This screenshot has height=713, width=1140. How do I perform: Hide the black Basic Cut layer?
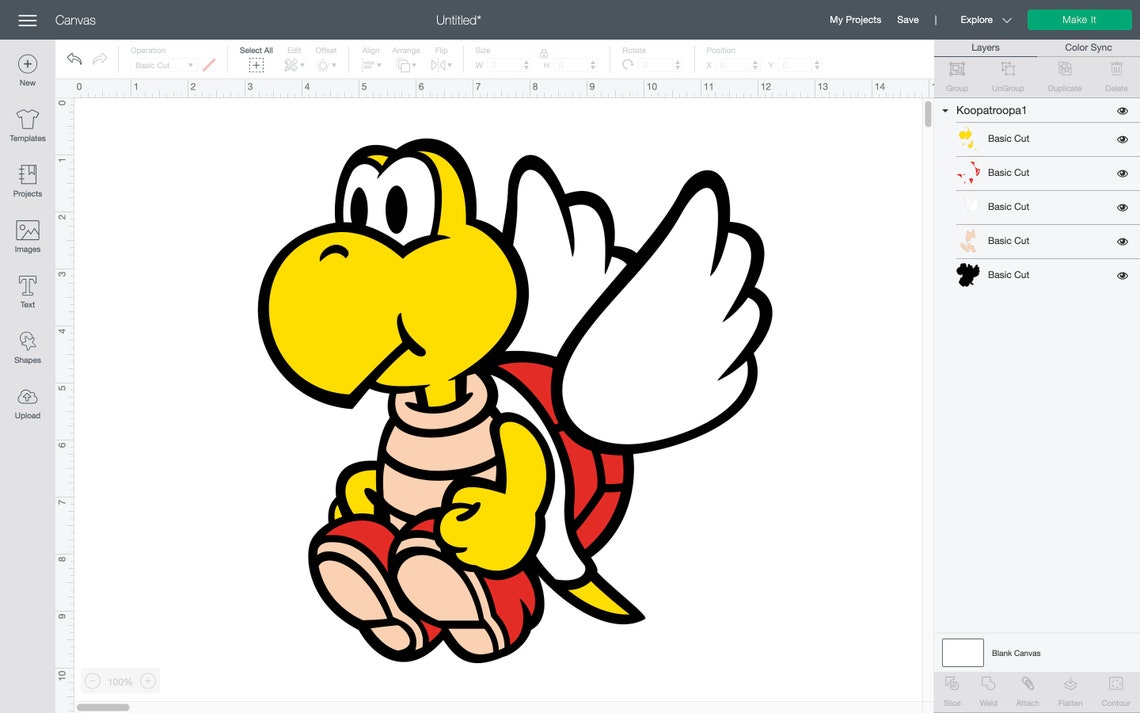[x=1122, y=275]
